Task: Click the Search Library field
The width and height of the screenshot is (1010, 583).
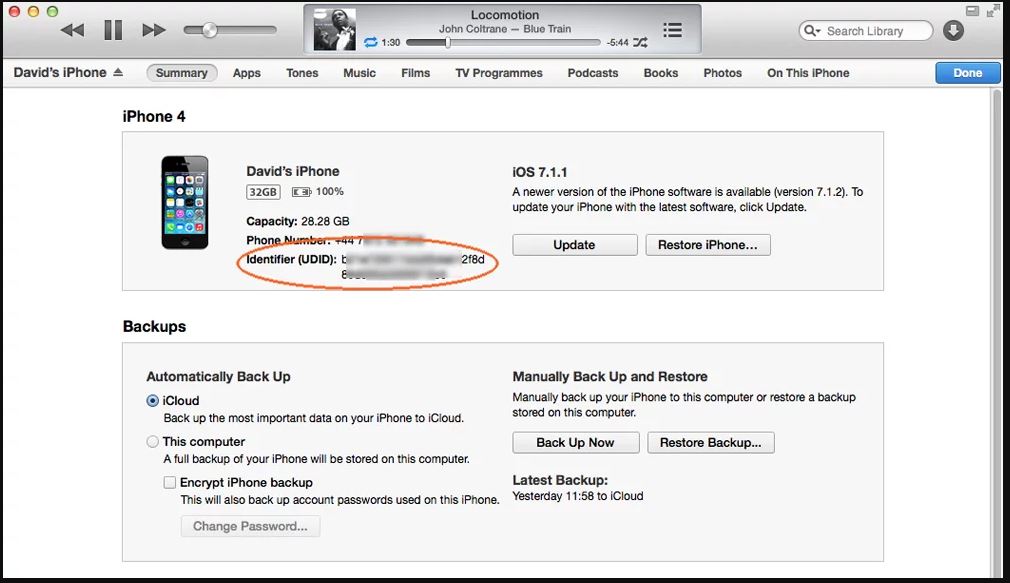Action: click(866, 31)
